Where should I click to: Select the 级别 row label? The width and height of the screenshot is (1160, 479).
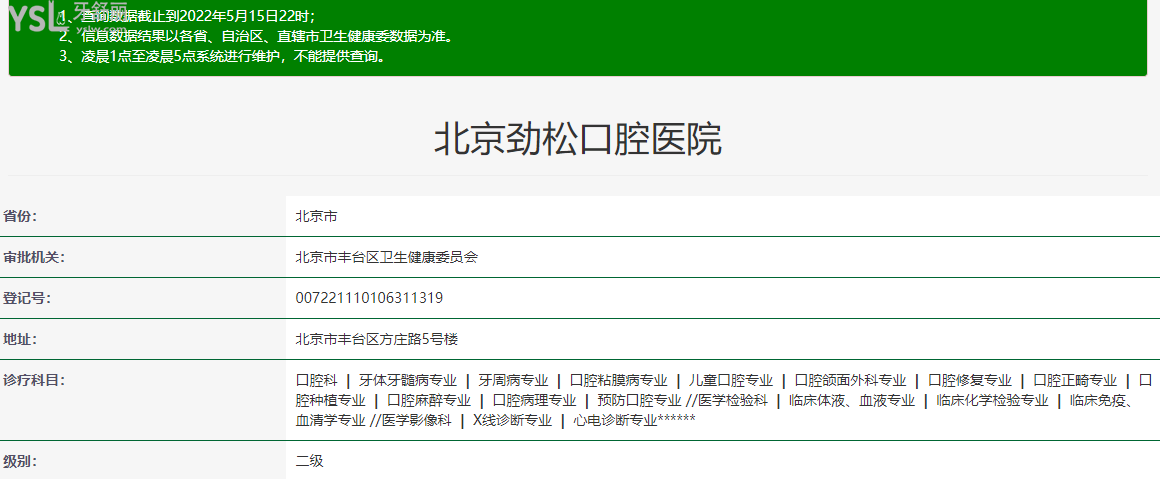pos(20,460)
